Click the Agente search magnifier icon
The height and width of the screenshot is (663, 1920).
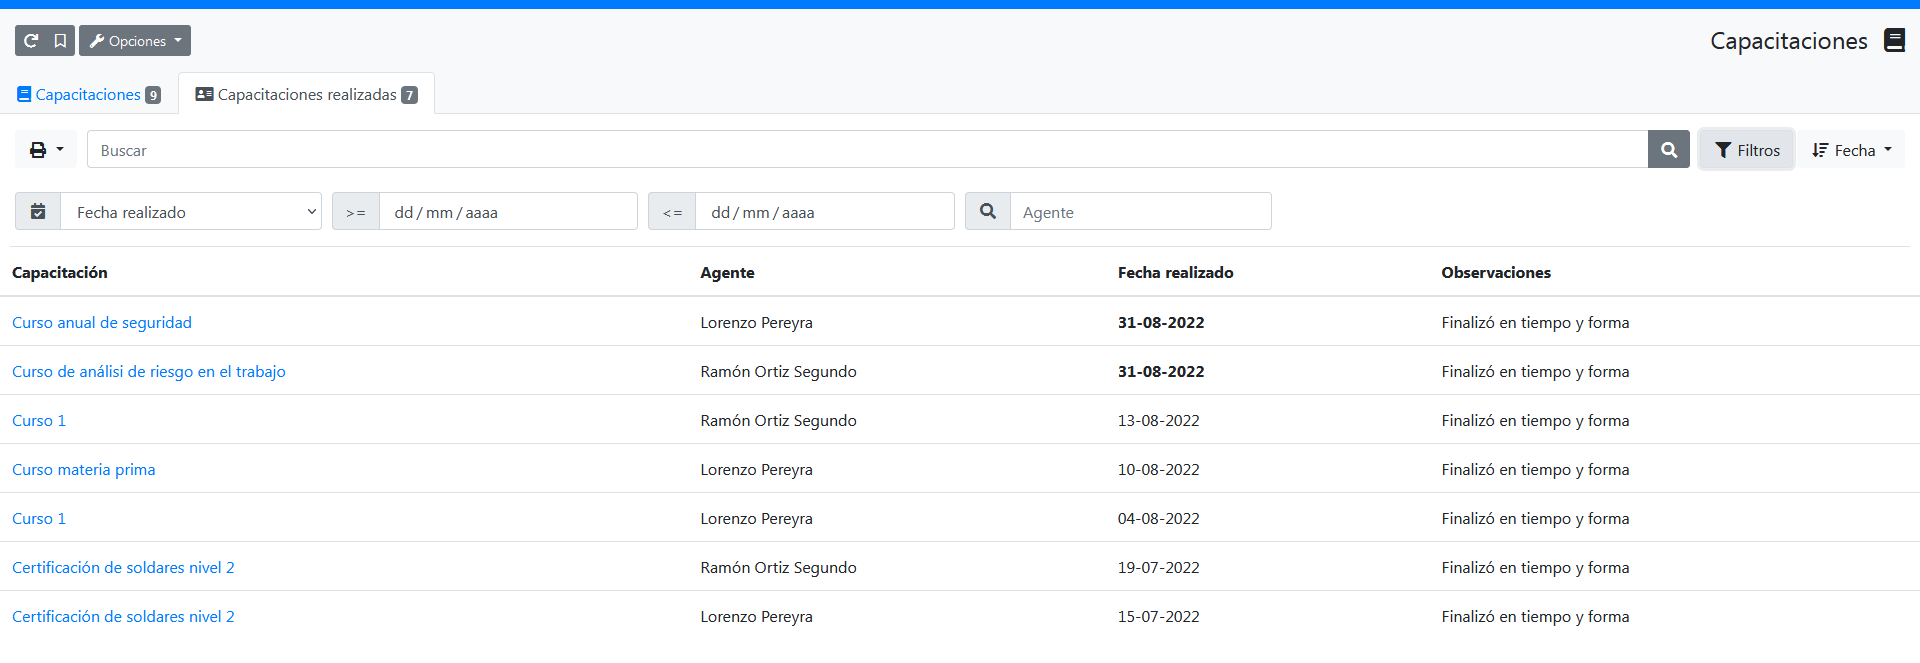coord(988,212)
